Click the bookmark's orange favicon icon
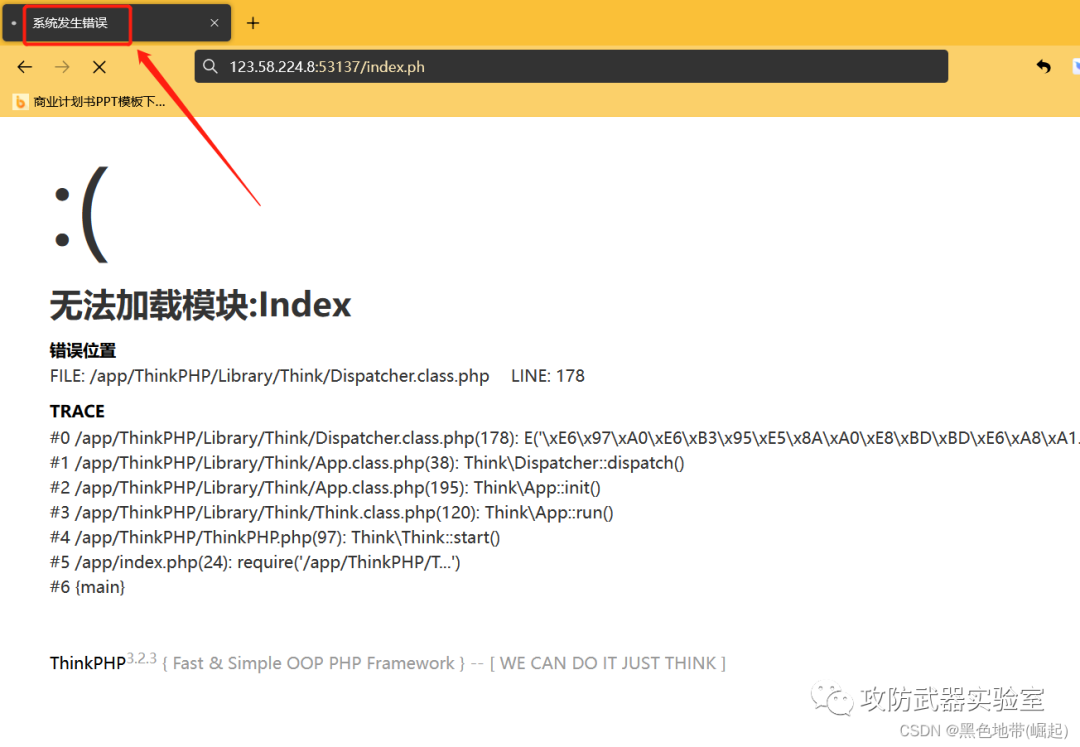Viewport: 1080px width, 747px height. click(20, 102)
